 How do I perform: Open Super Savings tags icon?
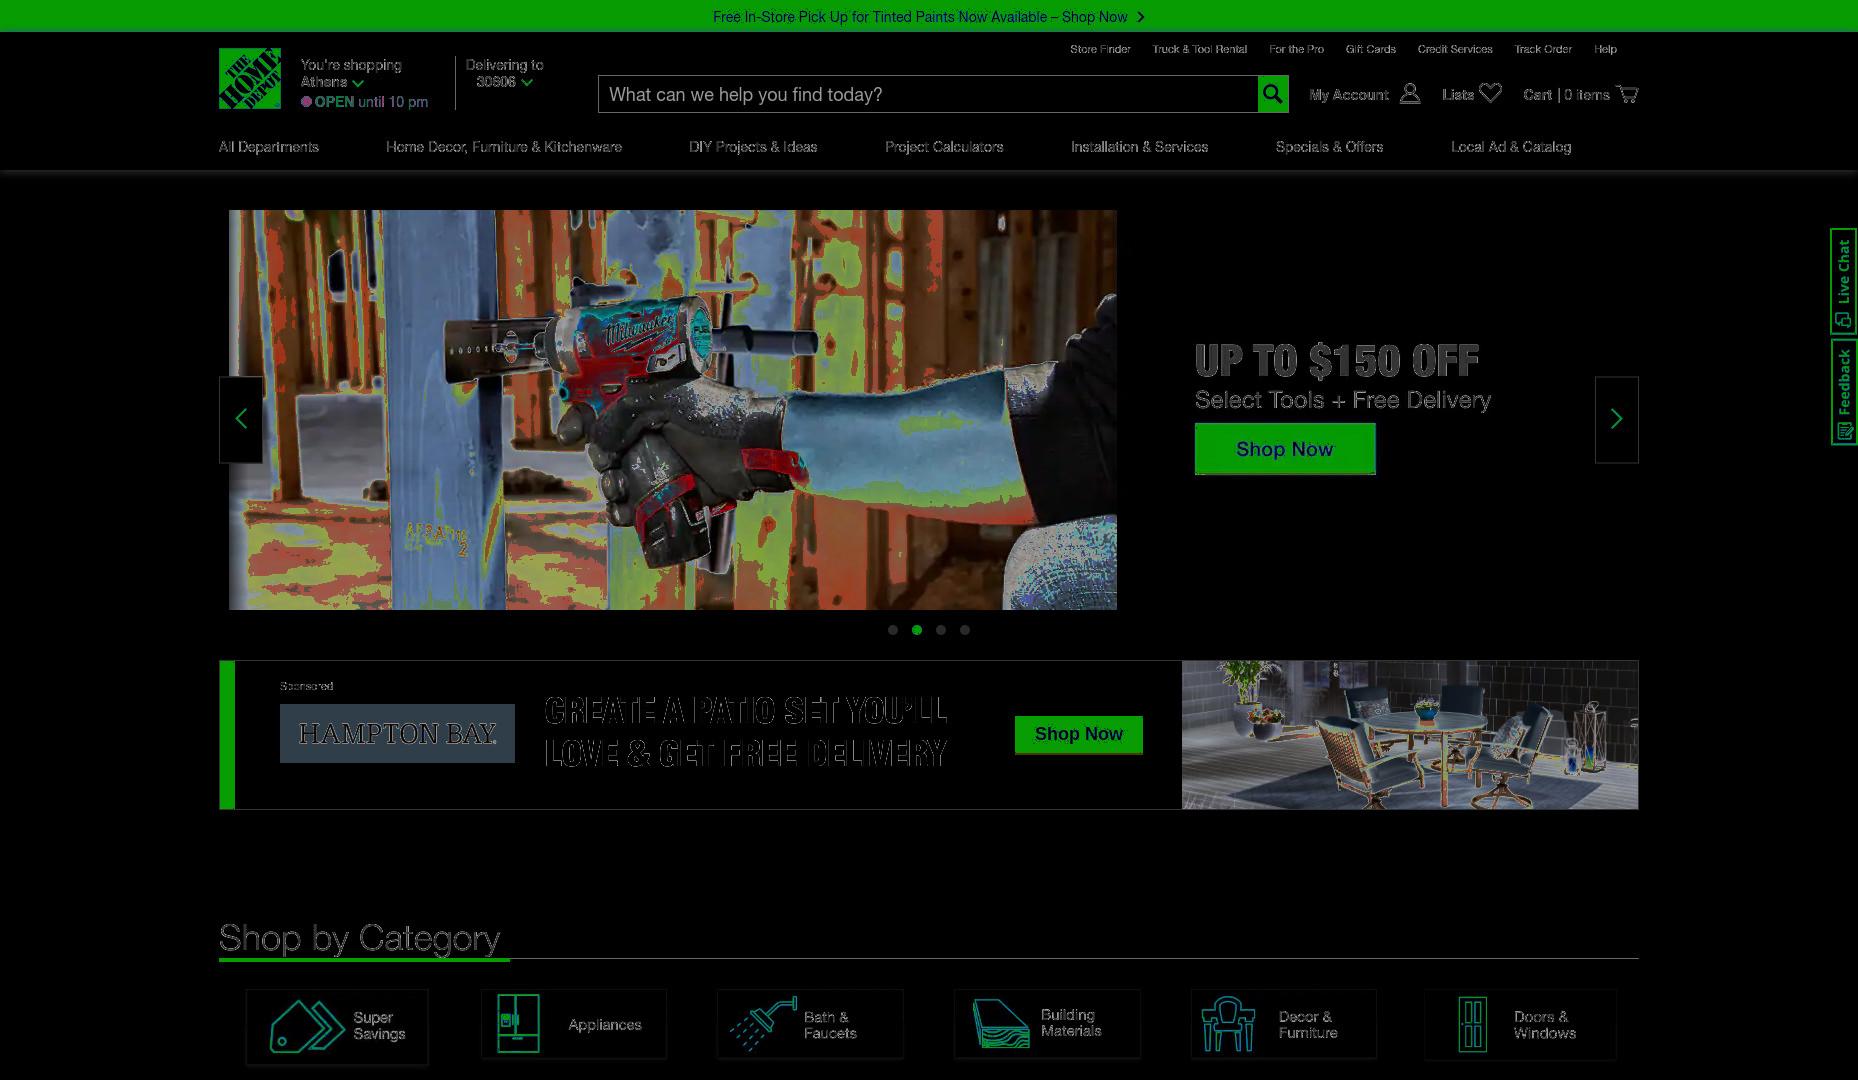pyautogui.click(x=306, y=1026)
